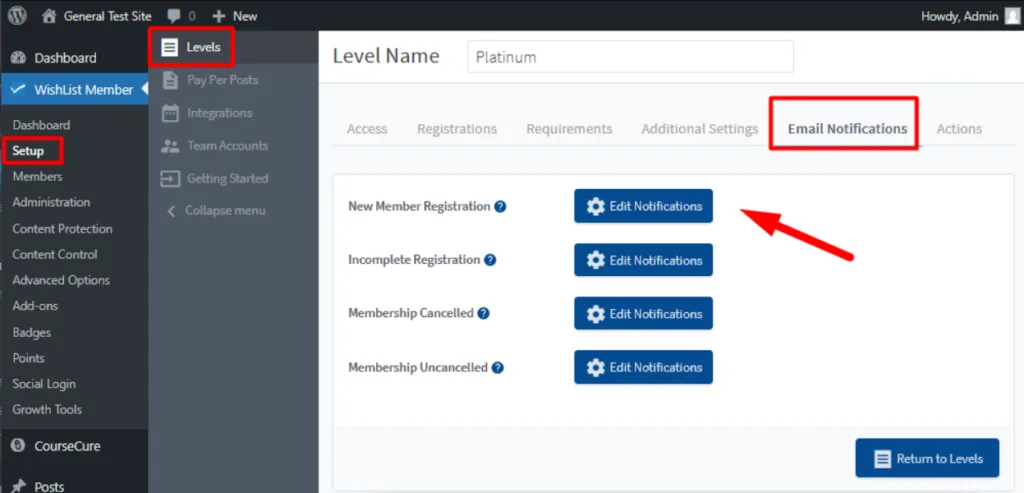Click the Levels list icon
1024x493 pixels.
click(x=170, y=47)
